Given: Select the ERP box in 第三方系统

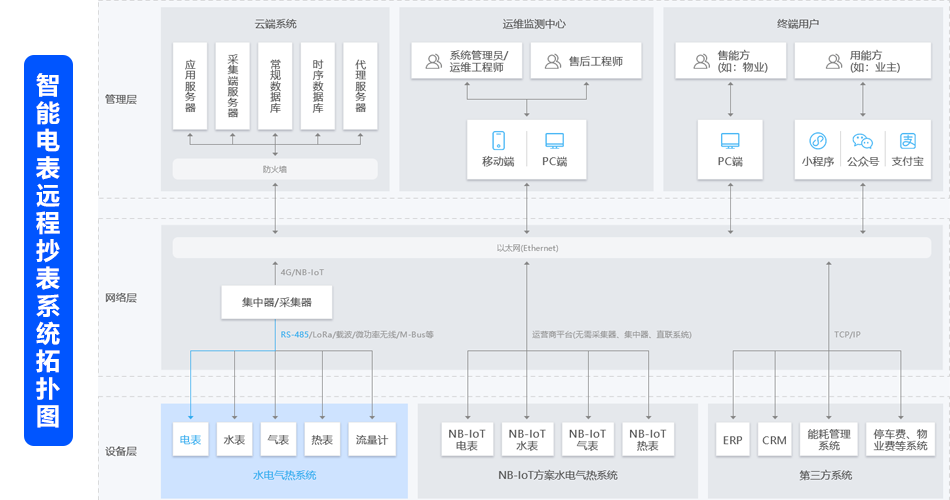Looking at the screenshot, I should (x=732, y=439).
